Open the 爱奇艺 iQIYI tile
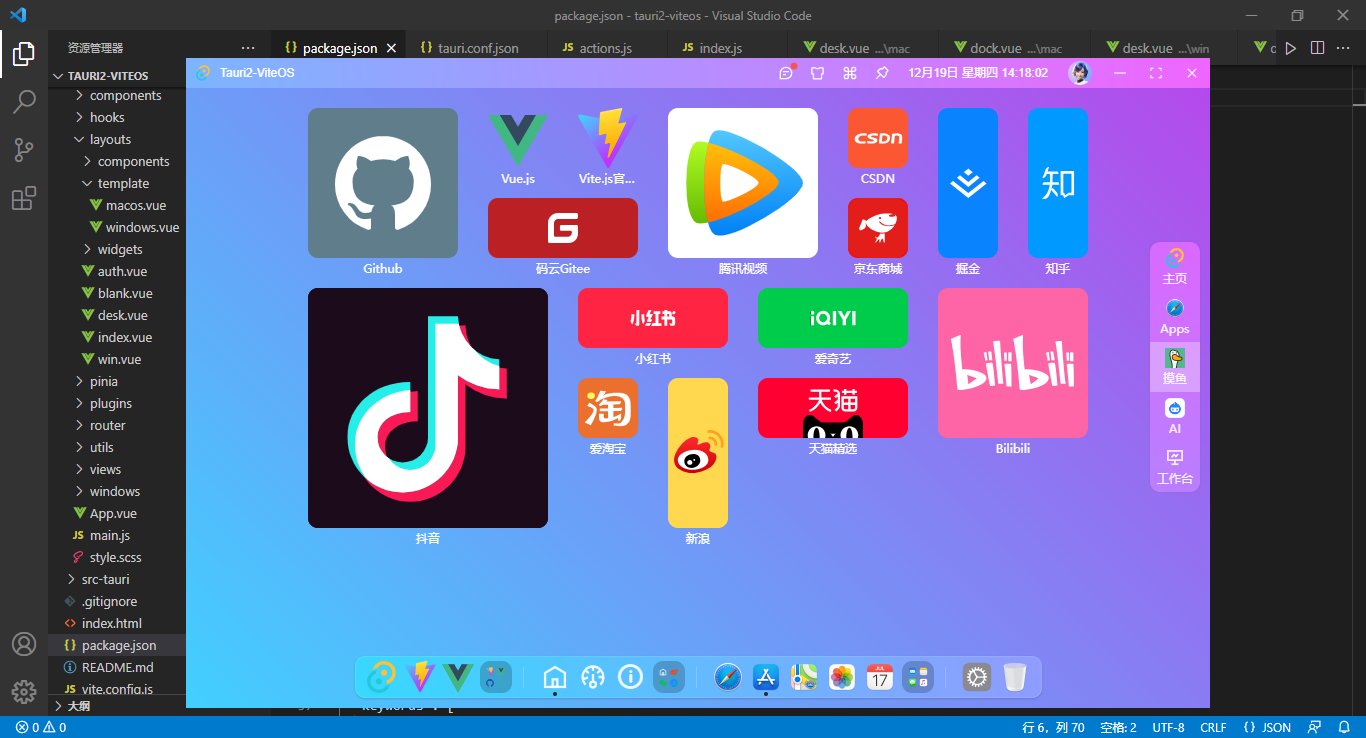Viewport: 1366px width, 738px height. tap(833, 318)
